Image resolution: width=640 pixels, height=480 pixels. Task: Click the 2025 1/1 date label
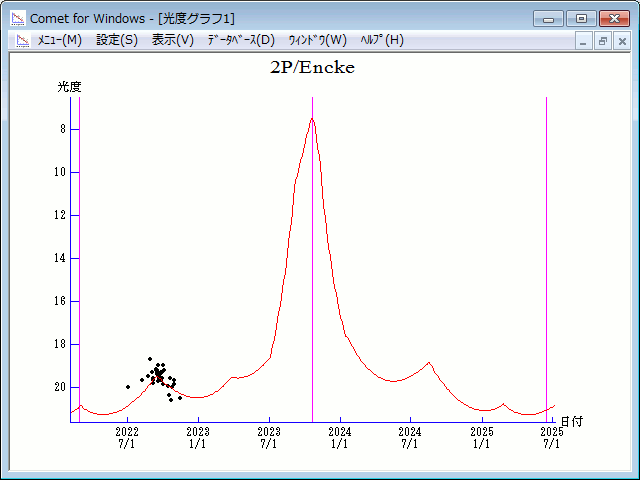(x=482, y=438)
